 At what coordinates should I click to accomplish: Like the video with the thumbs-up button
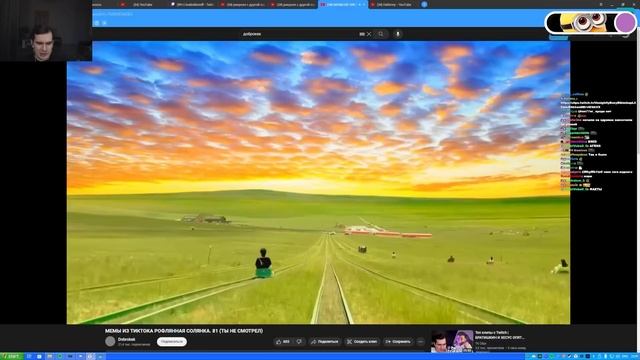283,342
